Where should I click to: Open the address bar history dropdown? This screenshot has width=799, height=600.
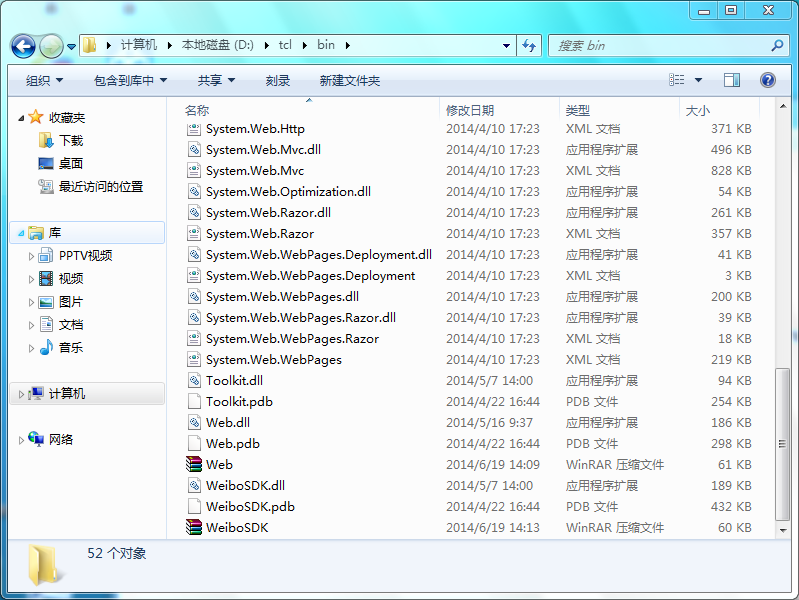click(x=506, y=46)
